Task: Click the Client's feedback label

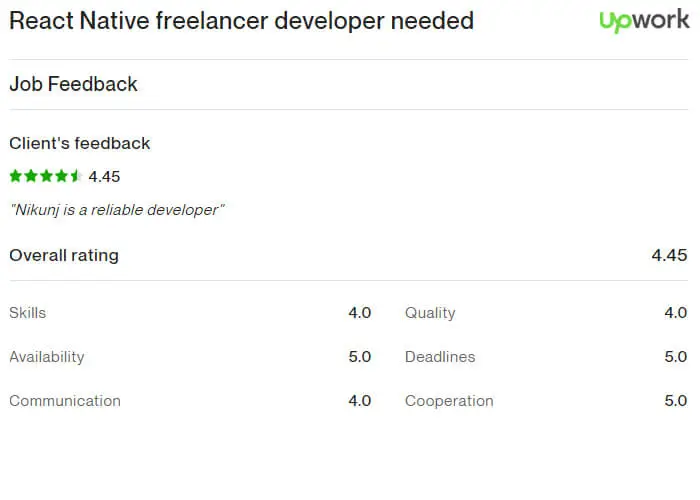Action: 79,143
